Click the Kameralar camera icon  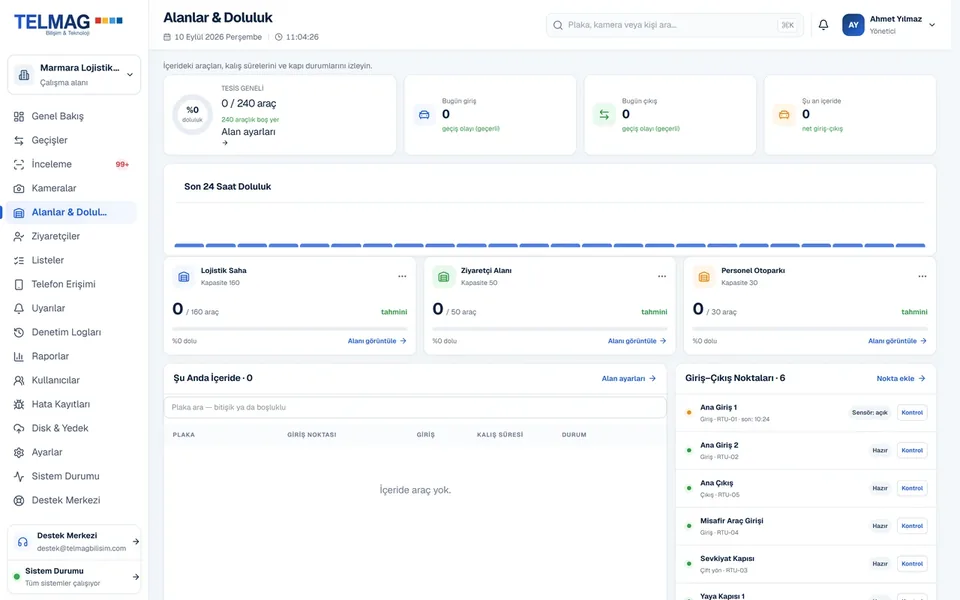coord(19,189)
